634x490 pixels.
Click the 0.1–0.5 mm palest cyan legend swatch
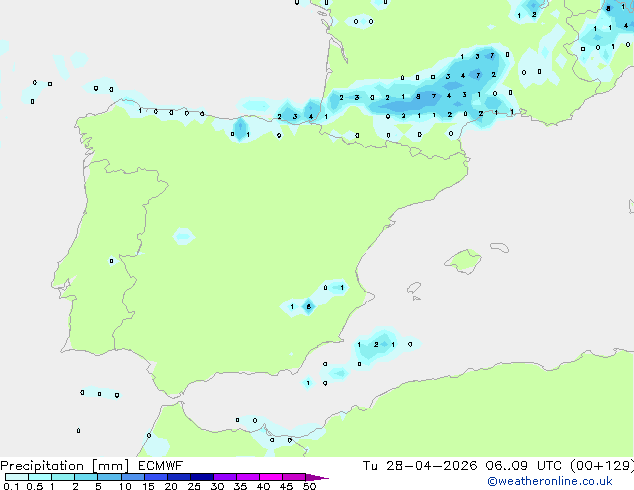tap(17, 477)
